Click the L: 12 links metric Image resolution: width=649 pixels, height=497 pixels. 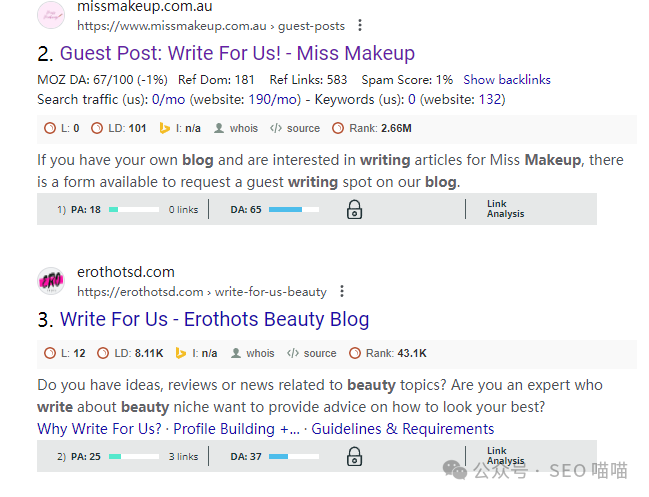pyautogui.click(x=66, y=353)
